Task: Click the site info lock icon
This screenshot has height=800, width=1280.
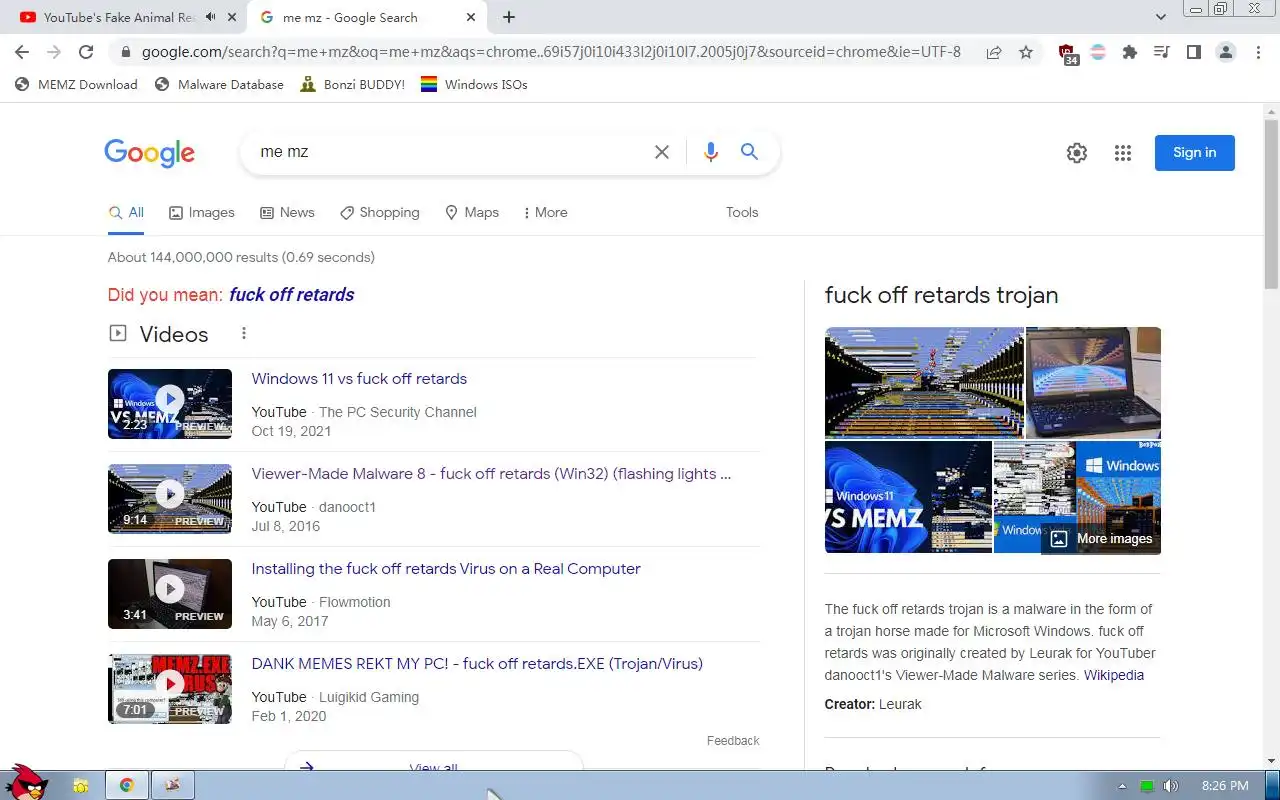Action: (124, 52)
